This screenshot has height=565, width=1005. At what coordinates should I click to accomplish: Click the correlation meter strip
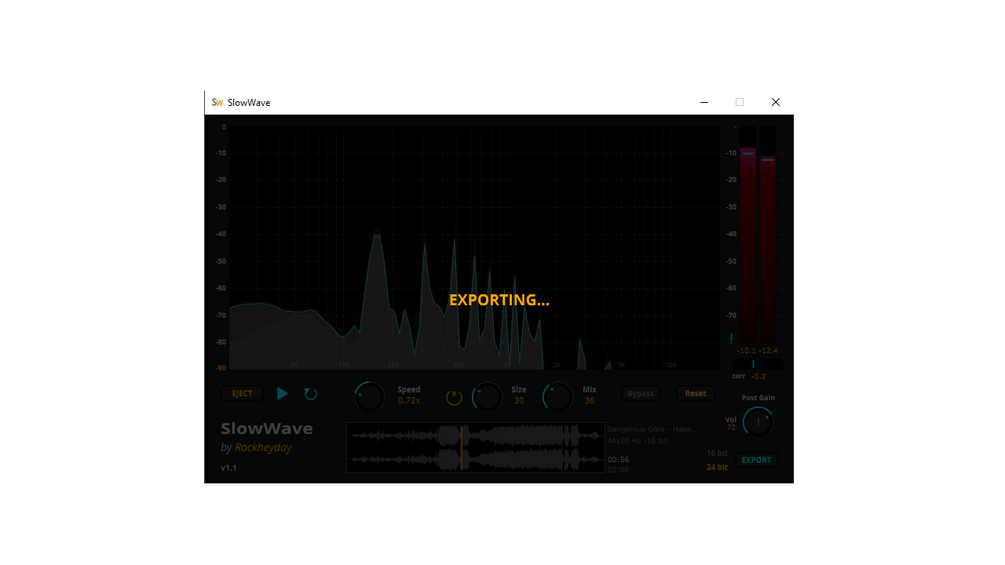coord(758,364)
